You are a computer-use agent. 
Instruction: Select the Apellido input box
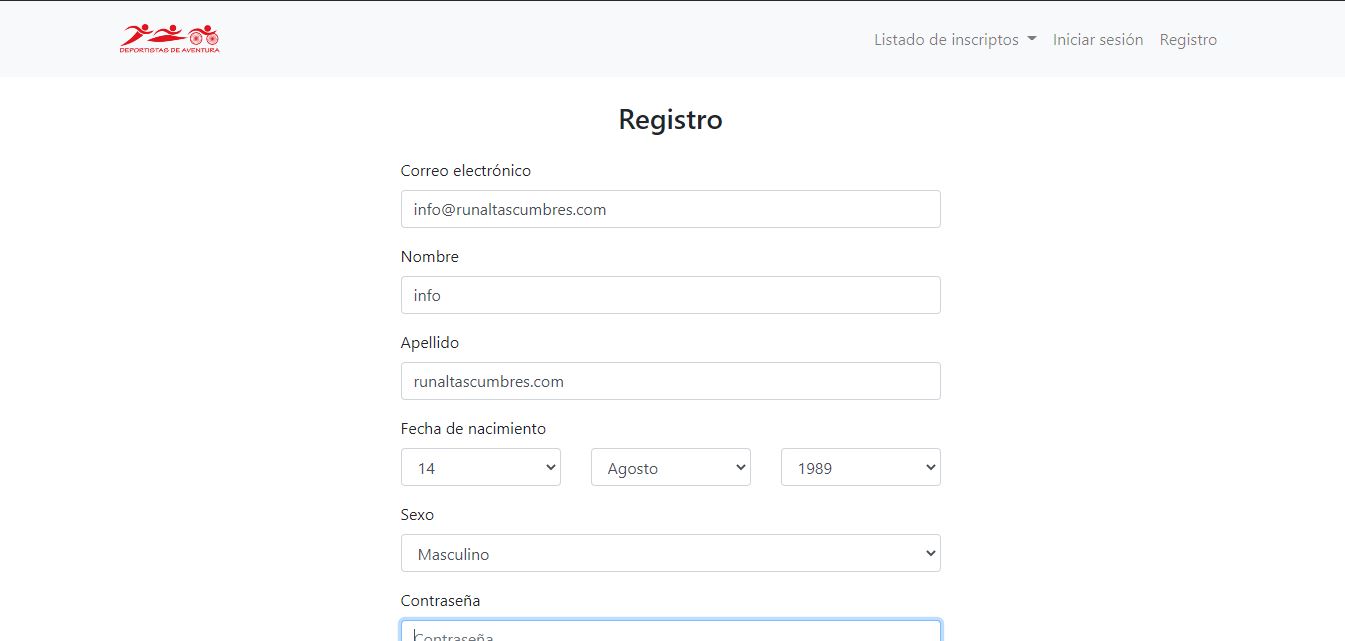pyautogui.click(x=670, y=381)
